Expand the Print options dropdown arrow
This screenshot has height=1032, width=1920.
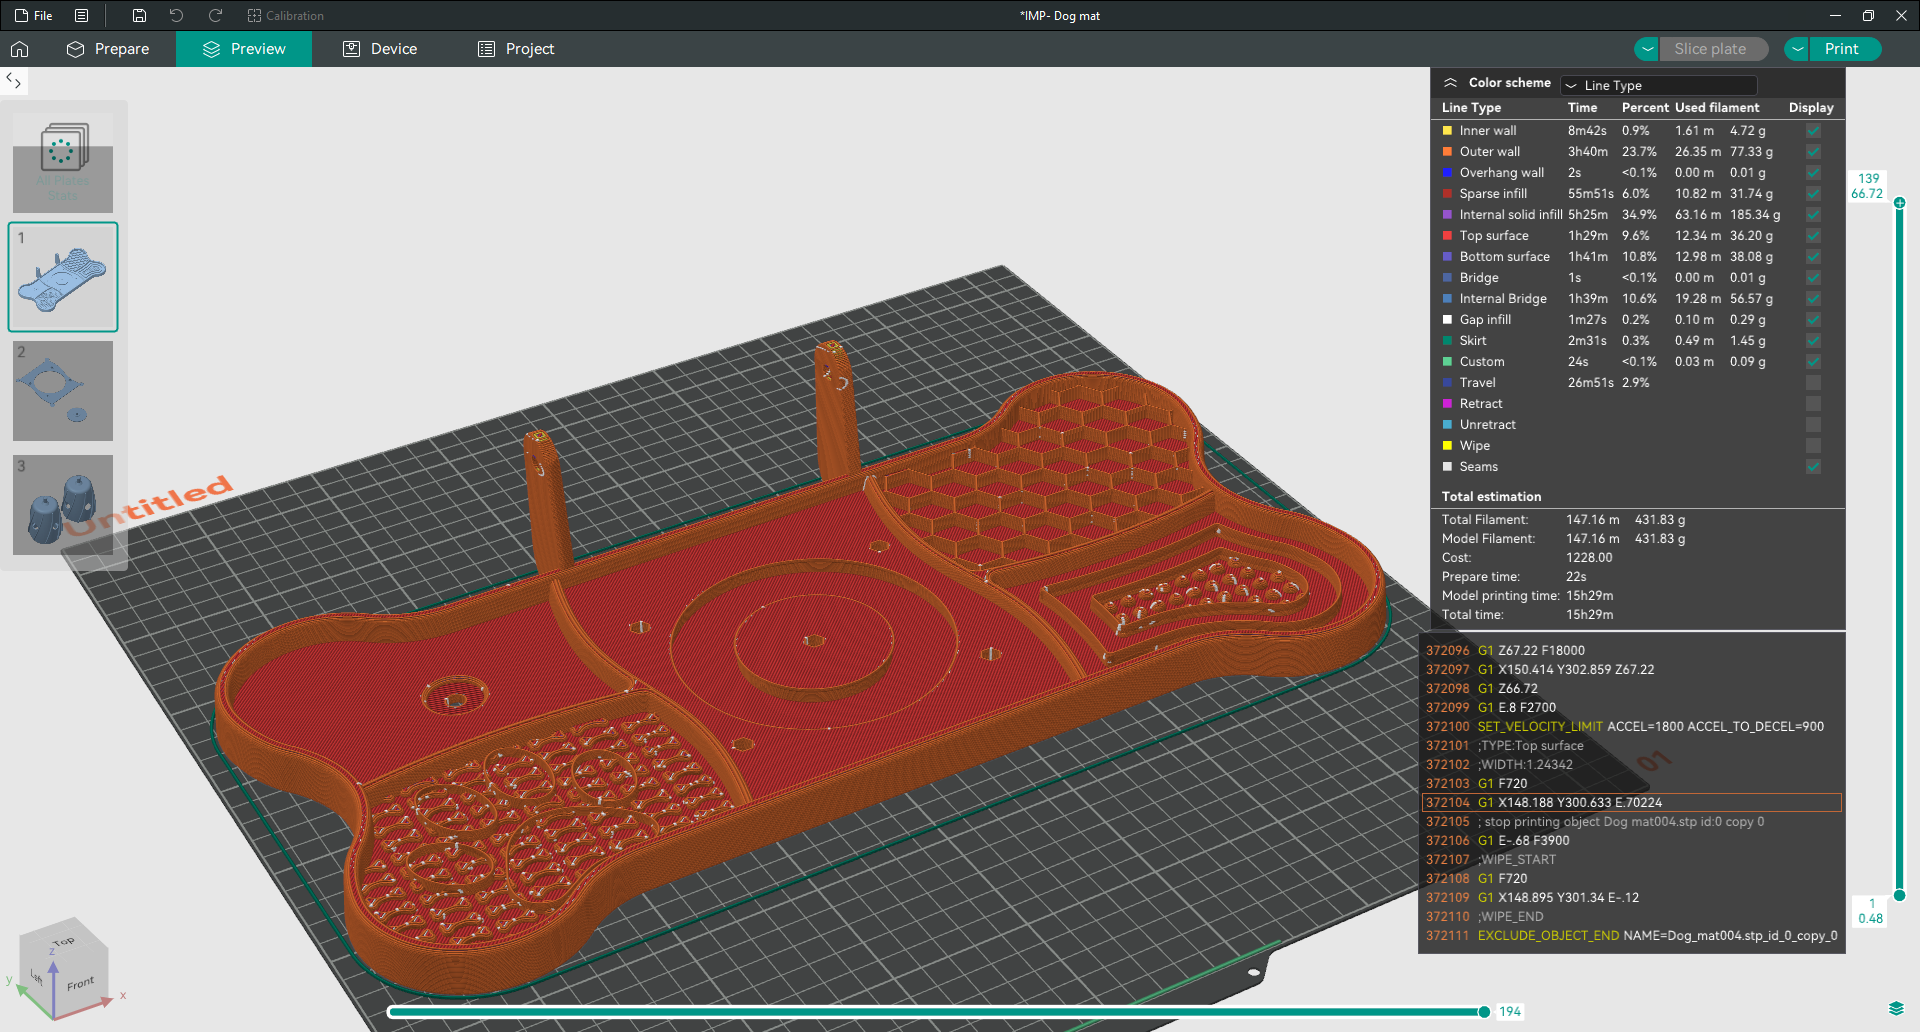pyautogui.click(x=1797, y=49)
